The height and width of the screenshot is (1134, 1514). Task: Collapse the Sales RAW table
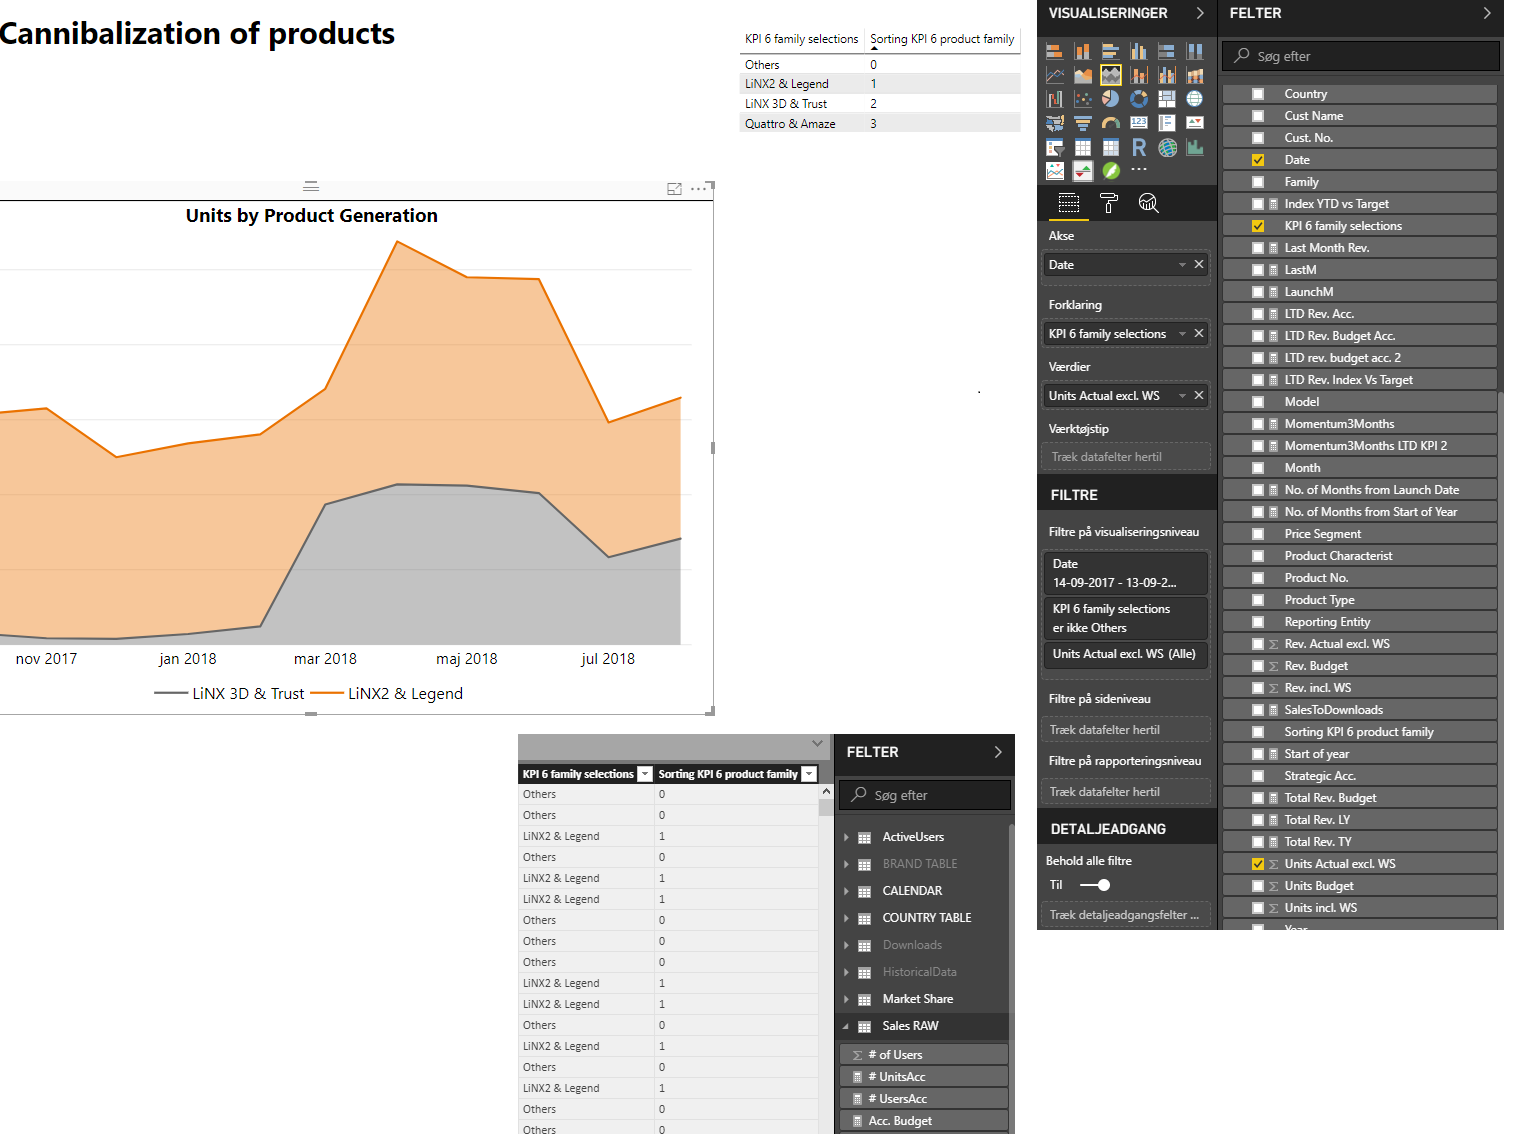846,1026
